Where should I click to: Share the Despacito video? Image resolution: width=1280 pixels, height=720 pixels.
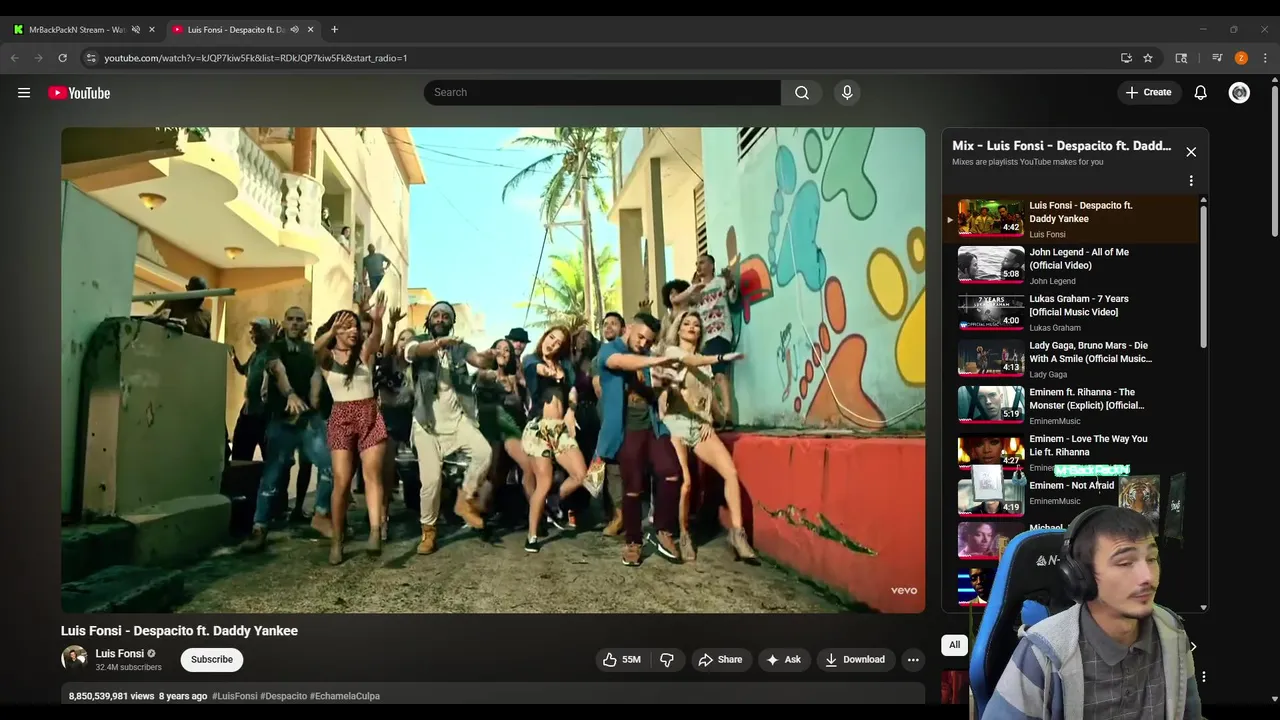(x=720, y=659)
